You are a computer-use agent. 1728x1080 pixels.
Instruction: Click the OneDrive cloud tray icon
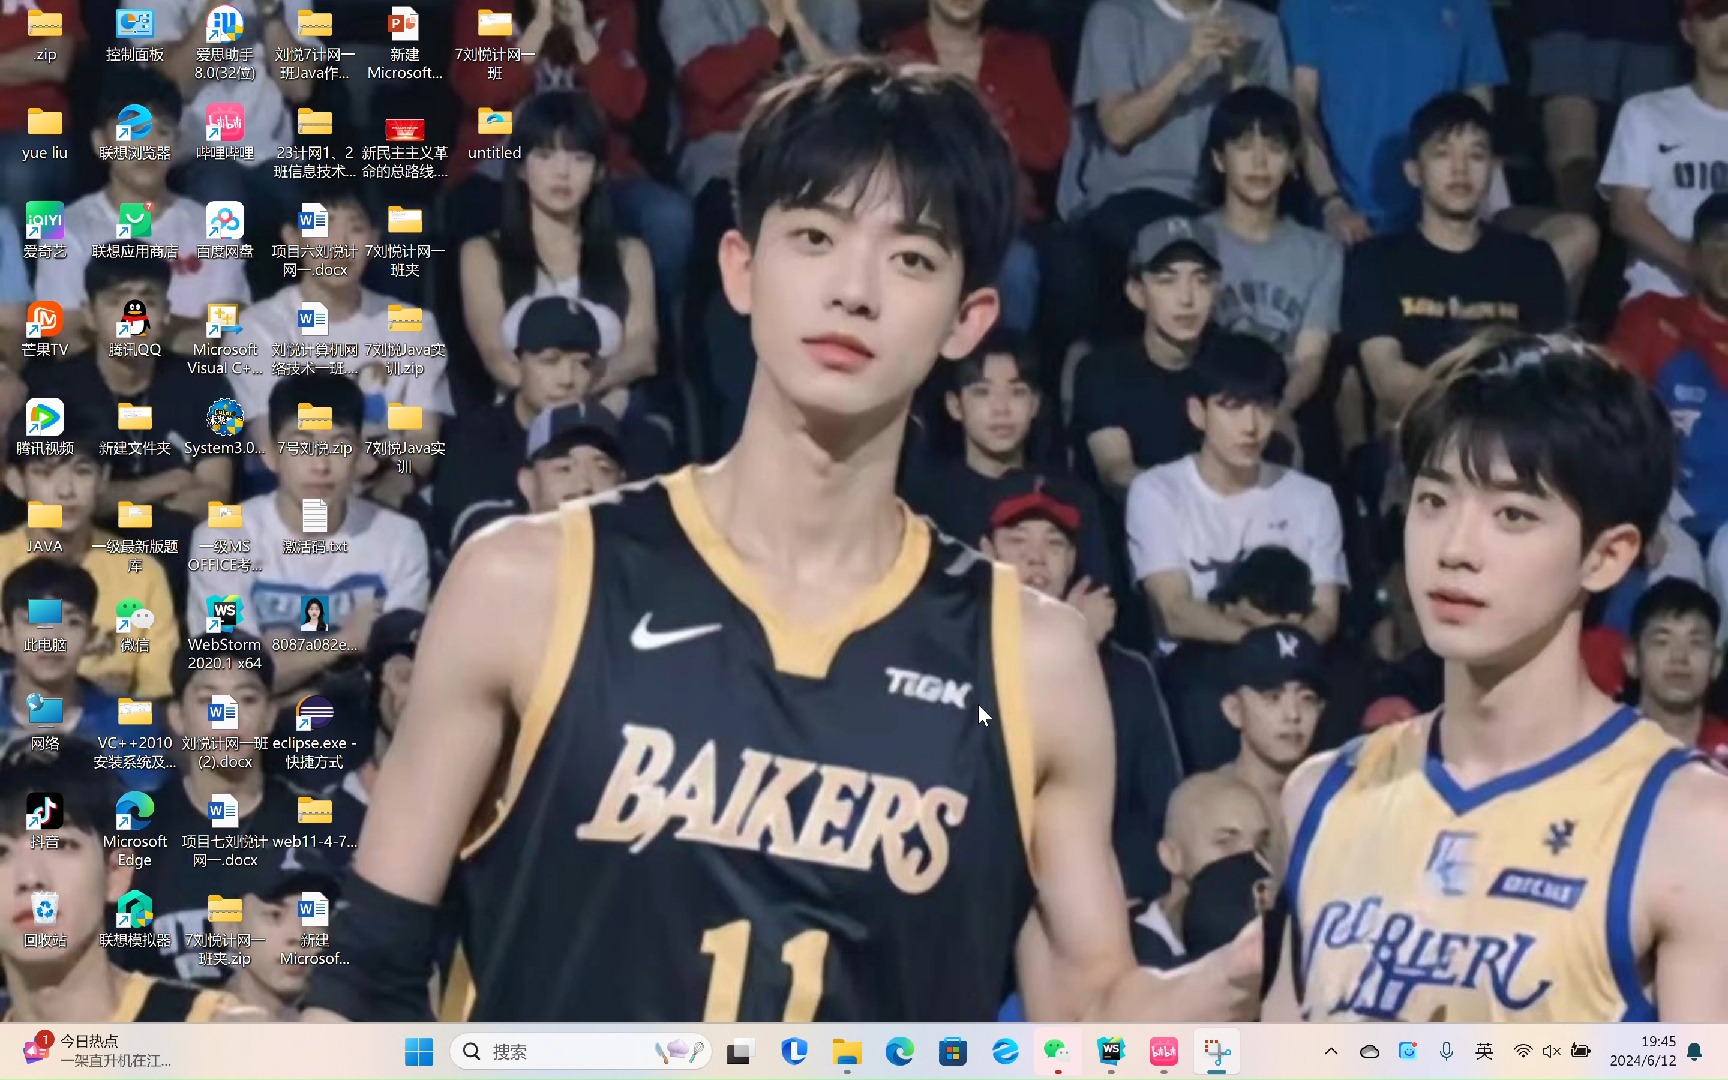(x=1370, y=1051)
